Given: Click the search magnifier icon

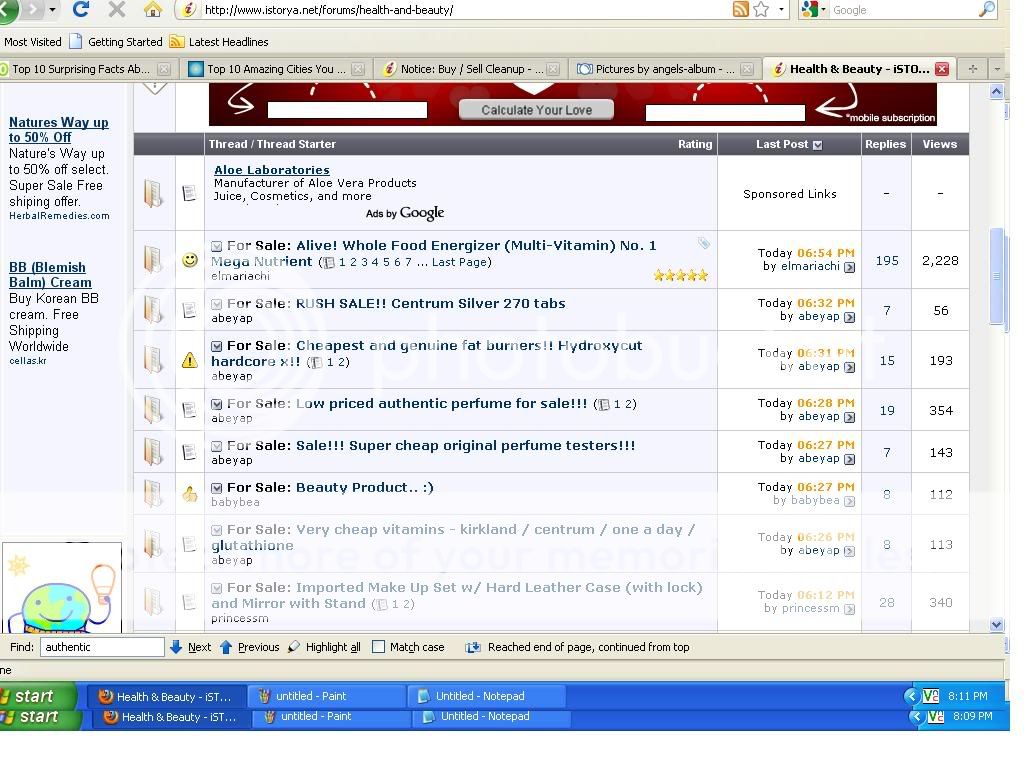Looking at the screenshot, I should pyautogui.click(x=986, y=10).
